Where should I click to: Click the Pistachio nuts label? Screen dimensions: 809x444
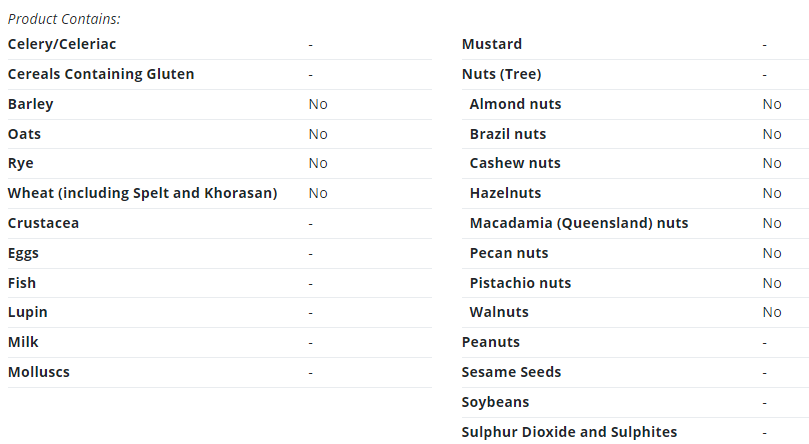520,283
